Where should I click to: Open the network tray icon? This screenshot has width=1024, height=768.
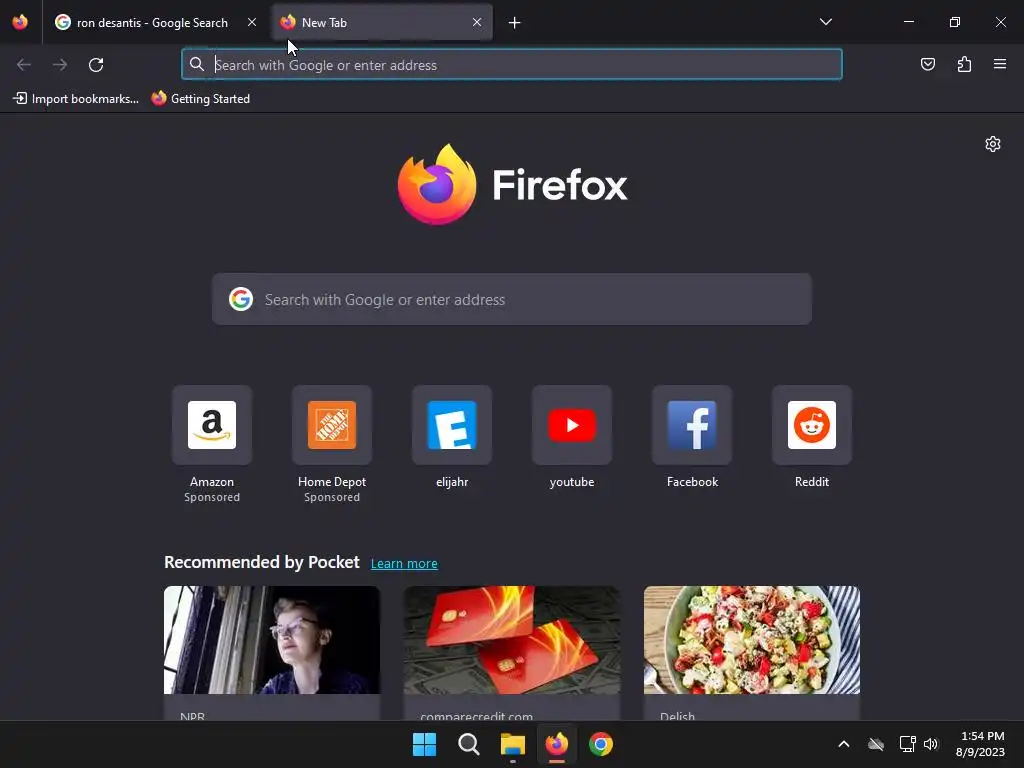[907, 744]
